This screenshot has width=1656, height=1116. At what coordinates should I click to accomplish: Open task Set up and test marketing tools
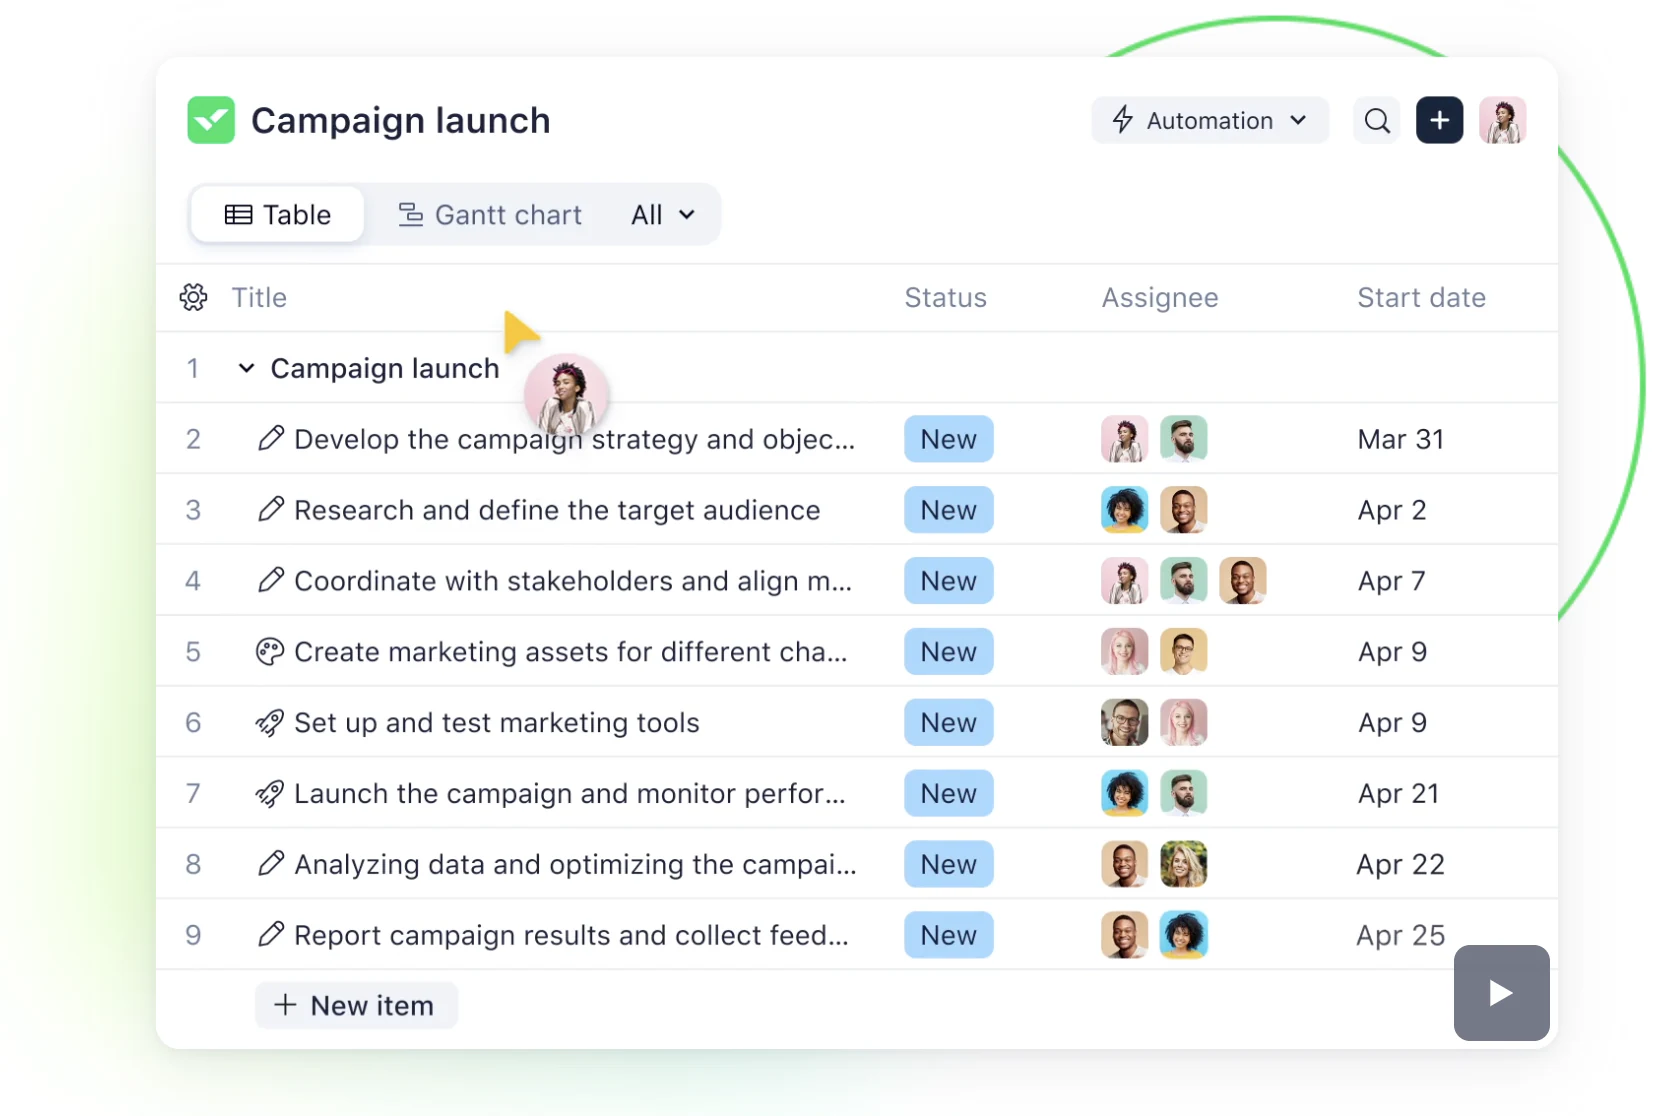click(x=497, y=722)
